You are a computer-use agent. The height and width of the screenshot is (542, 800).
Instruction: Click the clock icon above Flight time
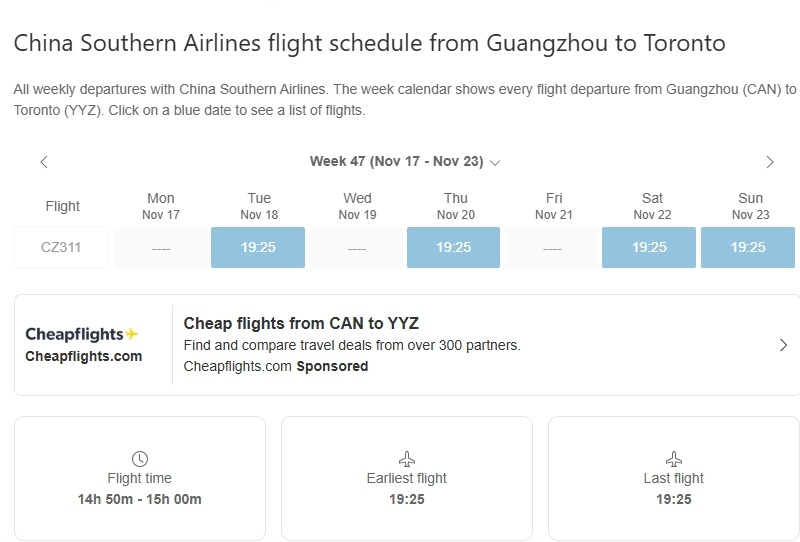(140, 459)
